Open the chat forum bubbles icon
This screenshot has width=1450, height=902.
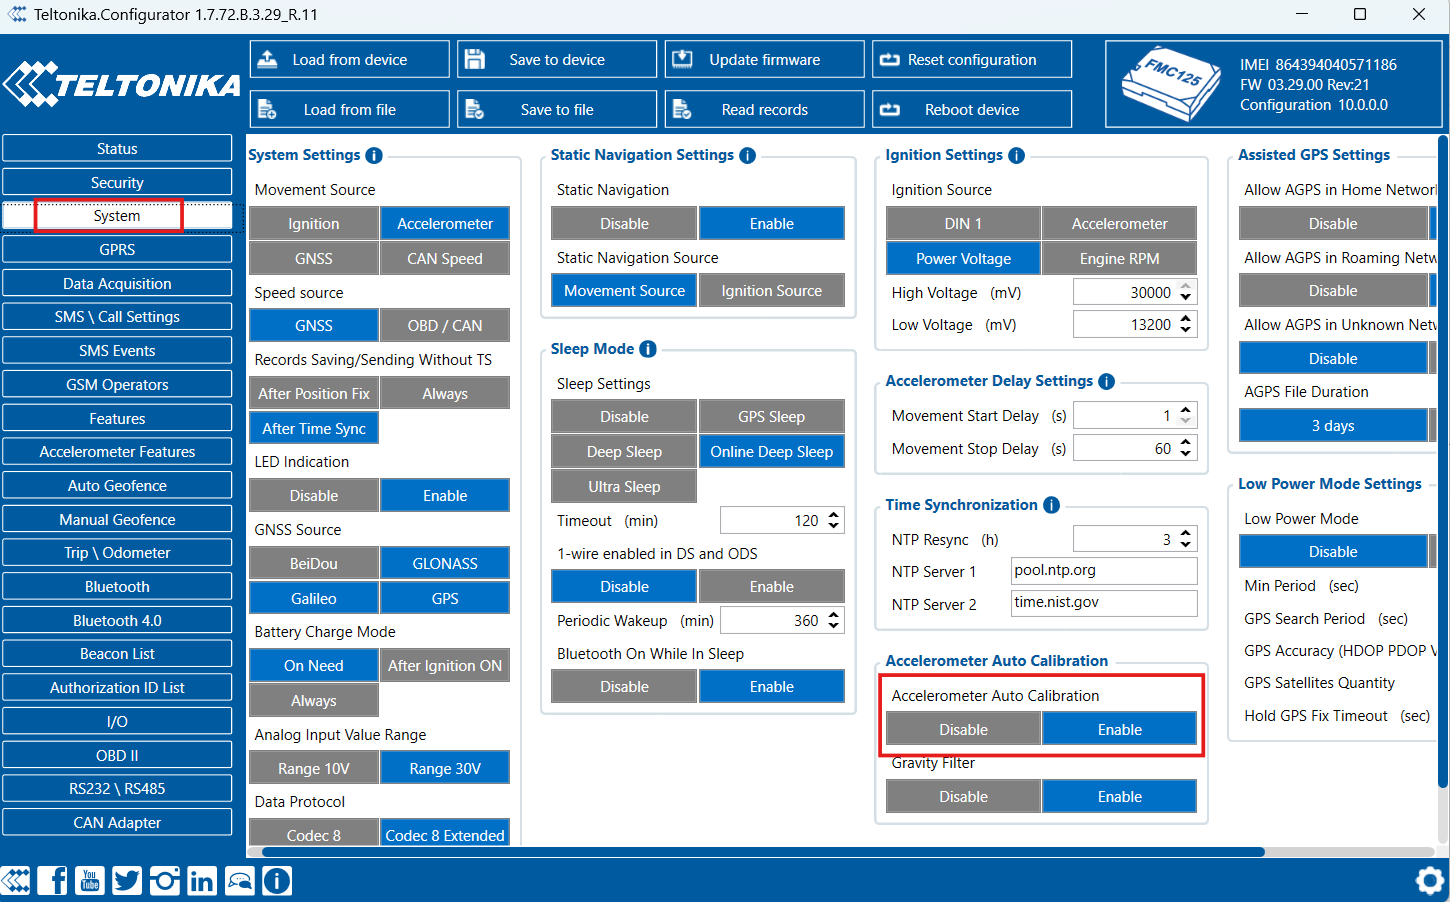click(x=240, y=880)
